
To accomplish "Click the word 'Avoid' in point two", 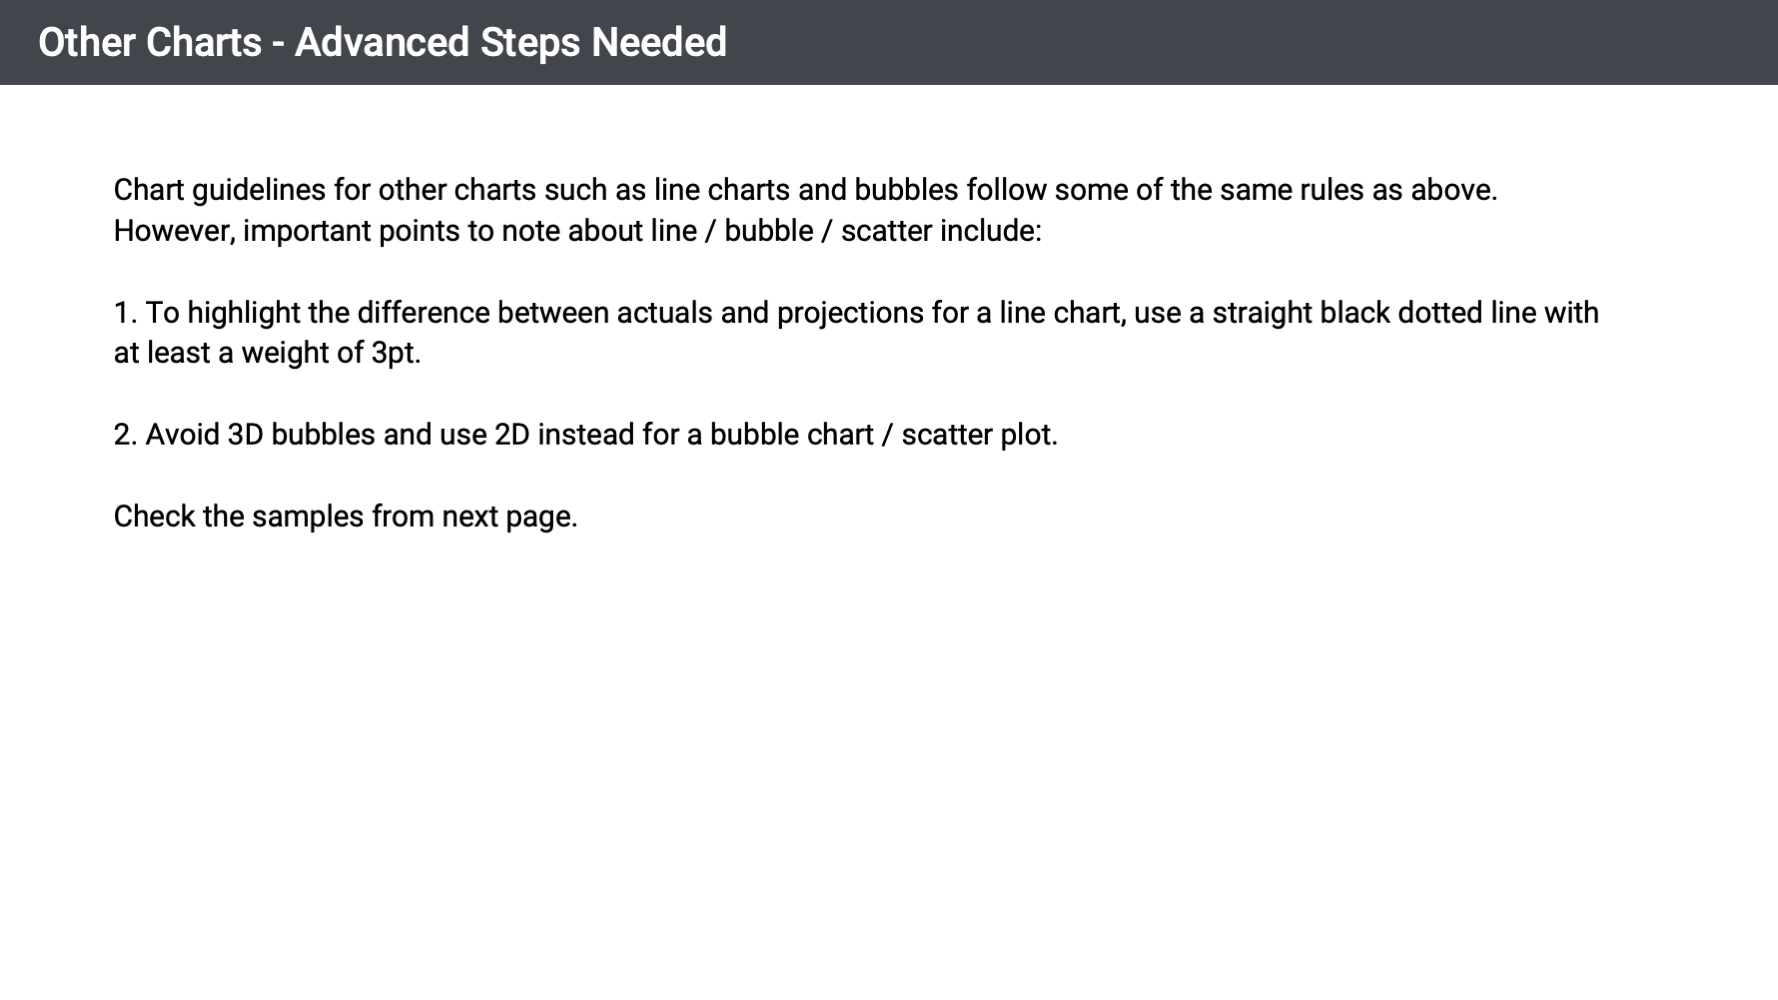I will pyautogui.click(x=182, y=435).
